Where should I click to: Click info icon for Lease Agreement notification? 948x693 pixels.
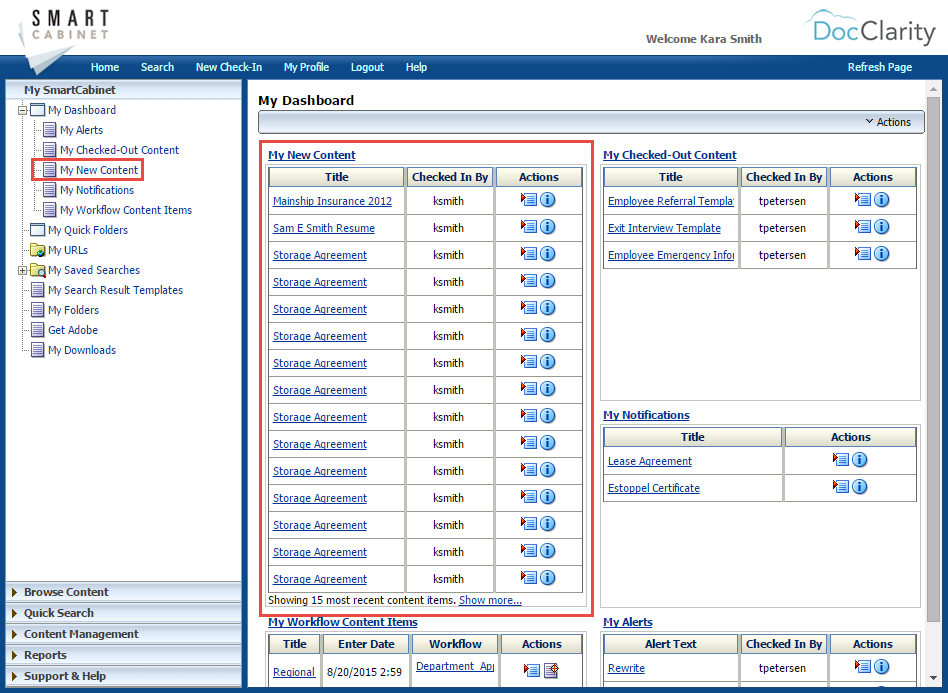point(858,459)
